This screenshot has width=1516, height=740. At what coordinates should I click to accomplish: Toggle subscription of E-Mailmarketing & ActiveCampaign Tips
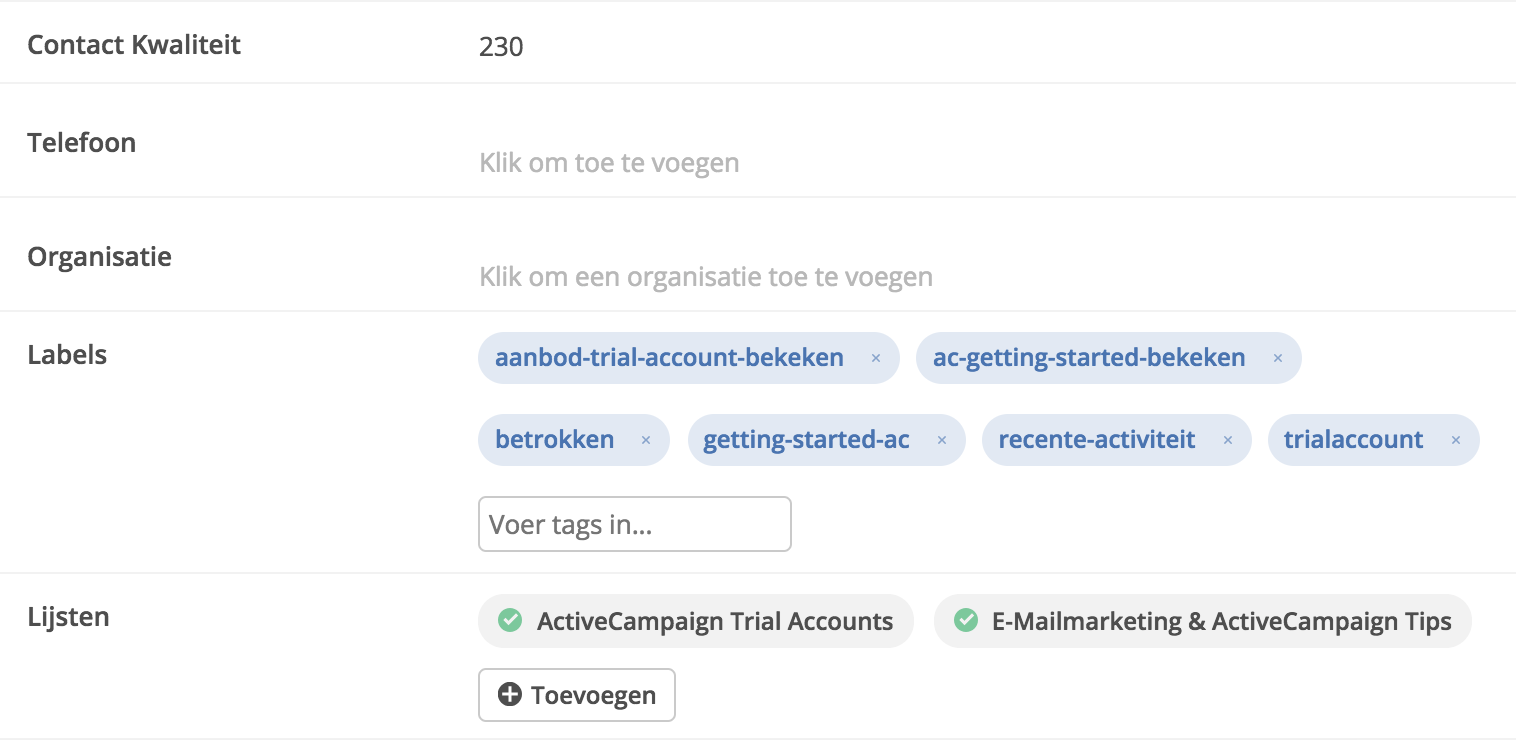click(965, 620)
